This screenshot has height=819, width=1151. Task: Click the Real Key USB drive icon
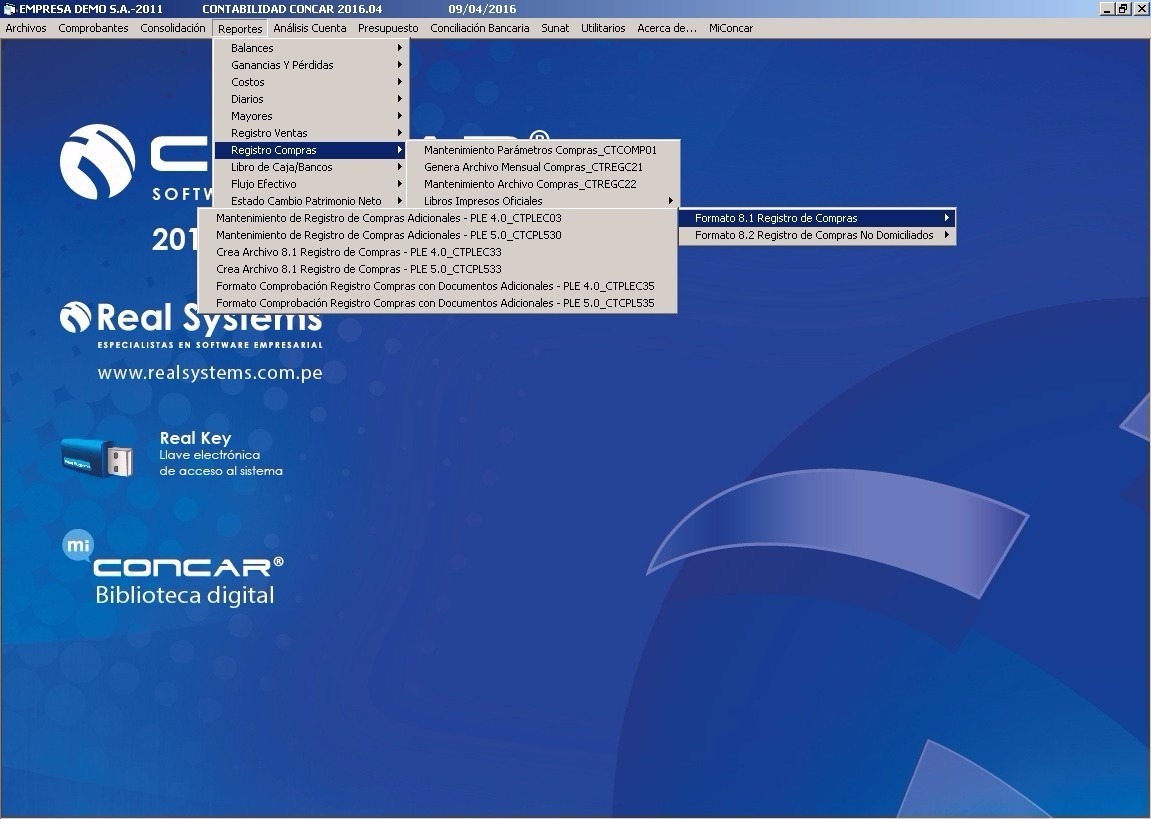(98, 458)
